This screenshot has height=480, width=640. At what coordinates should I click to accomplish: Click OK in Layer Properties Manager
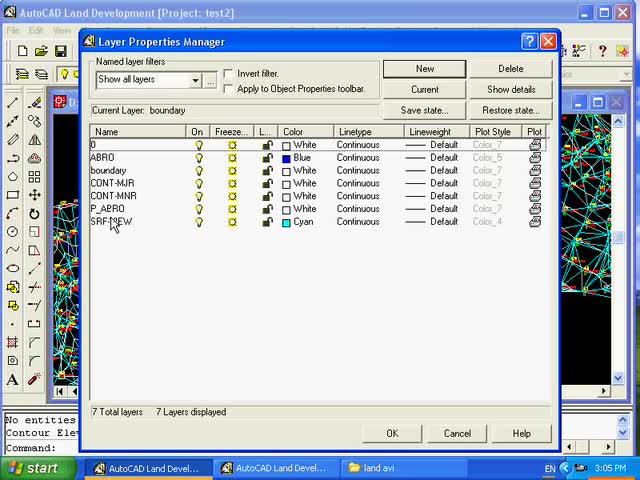[392, 433]
